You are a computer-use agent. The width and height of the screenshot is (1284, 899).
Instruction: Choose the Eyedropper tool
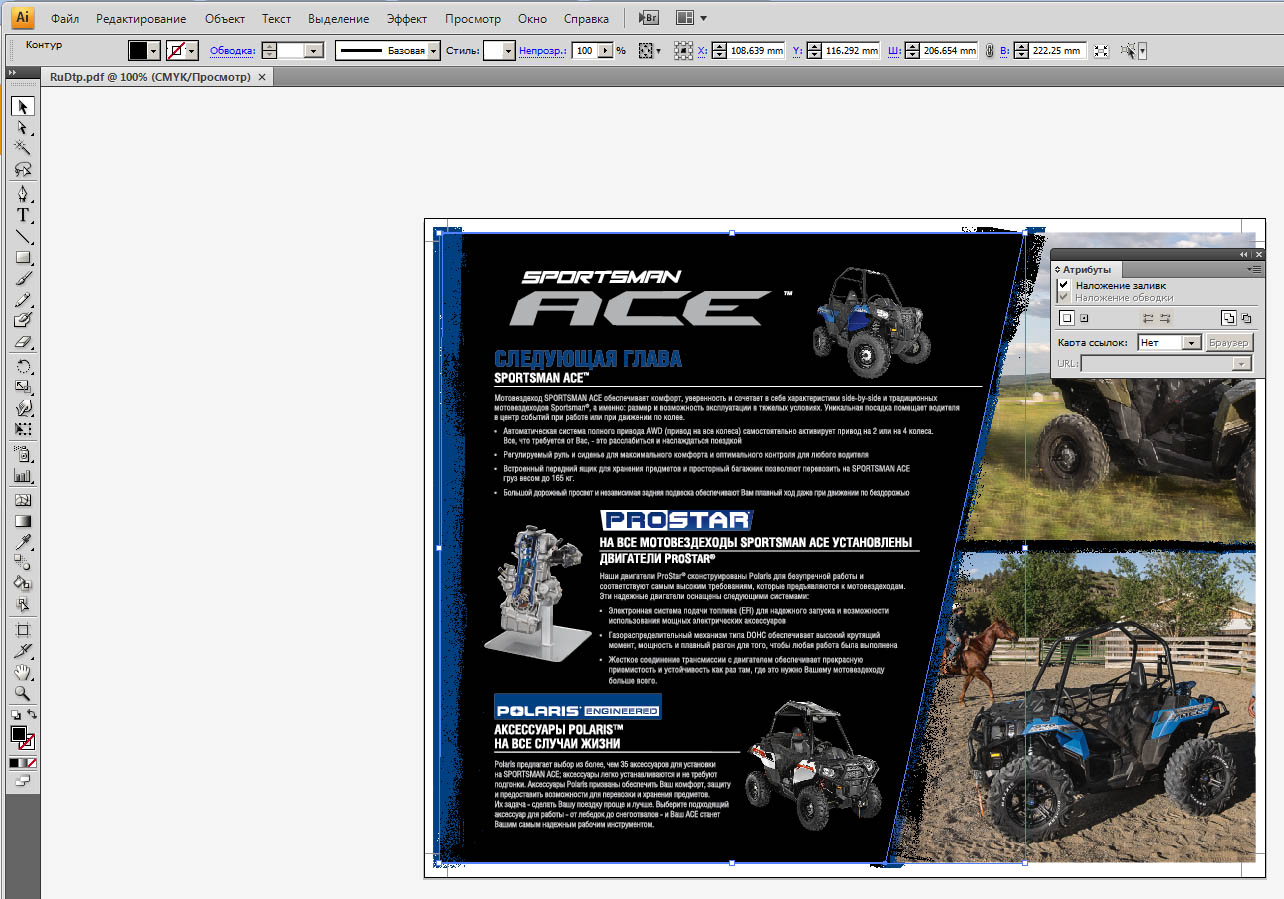(x=23, y=542)
